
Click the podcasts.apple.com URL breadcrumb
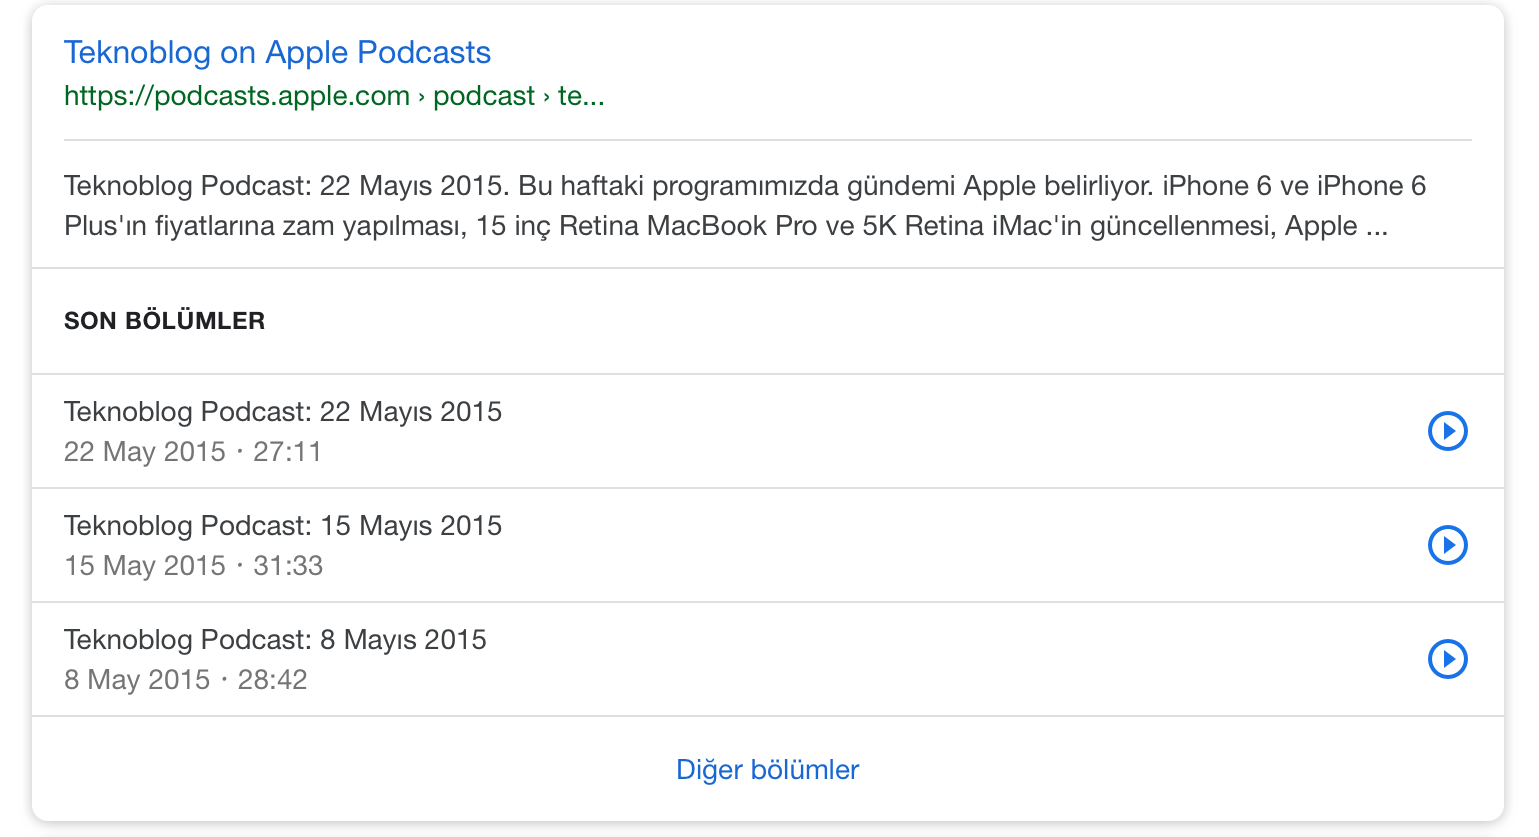pos(334,96)
